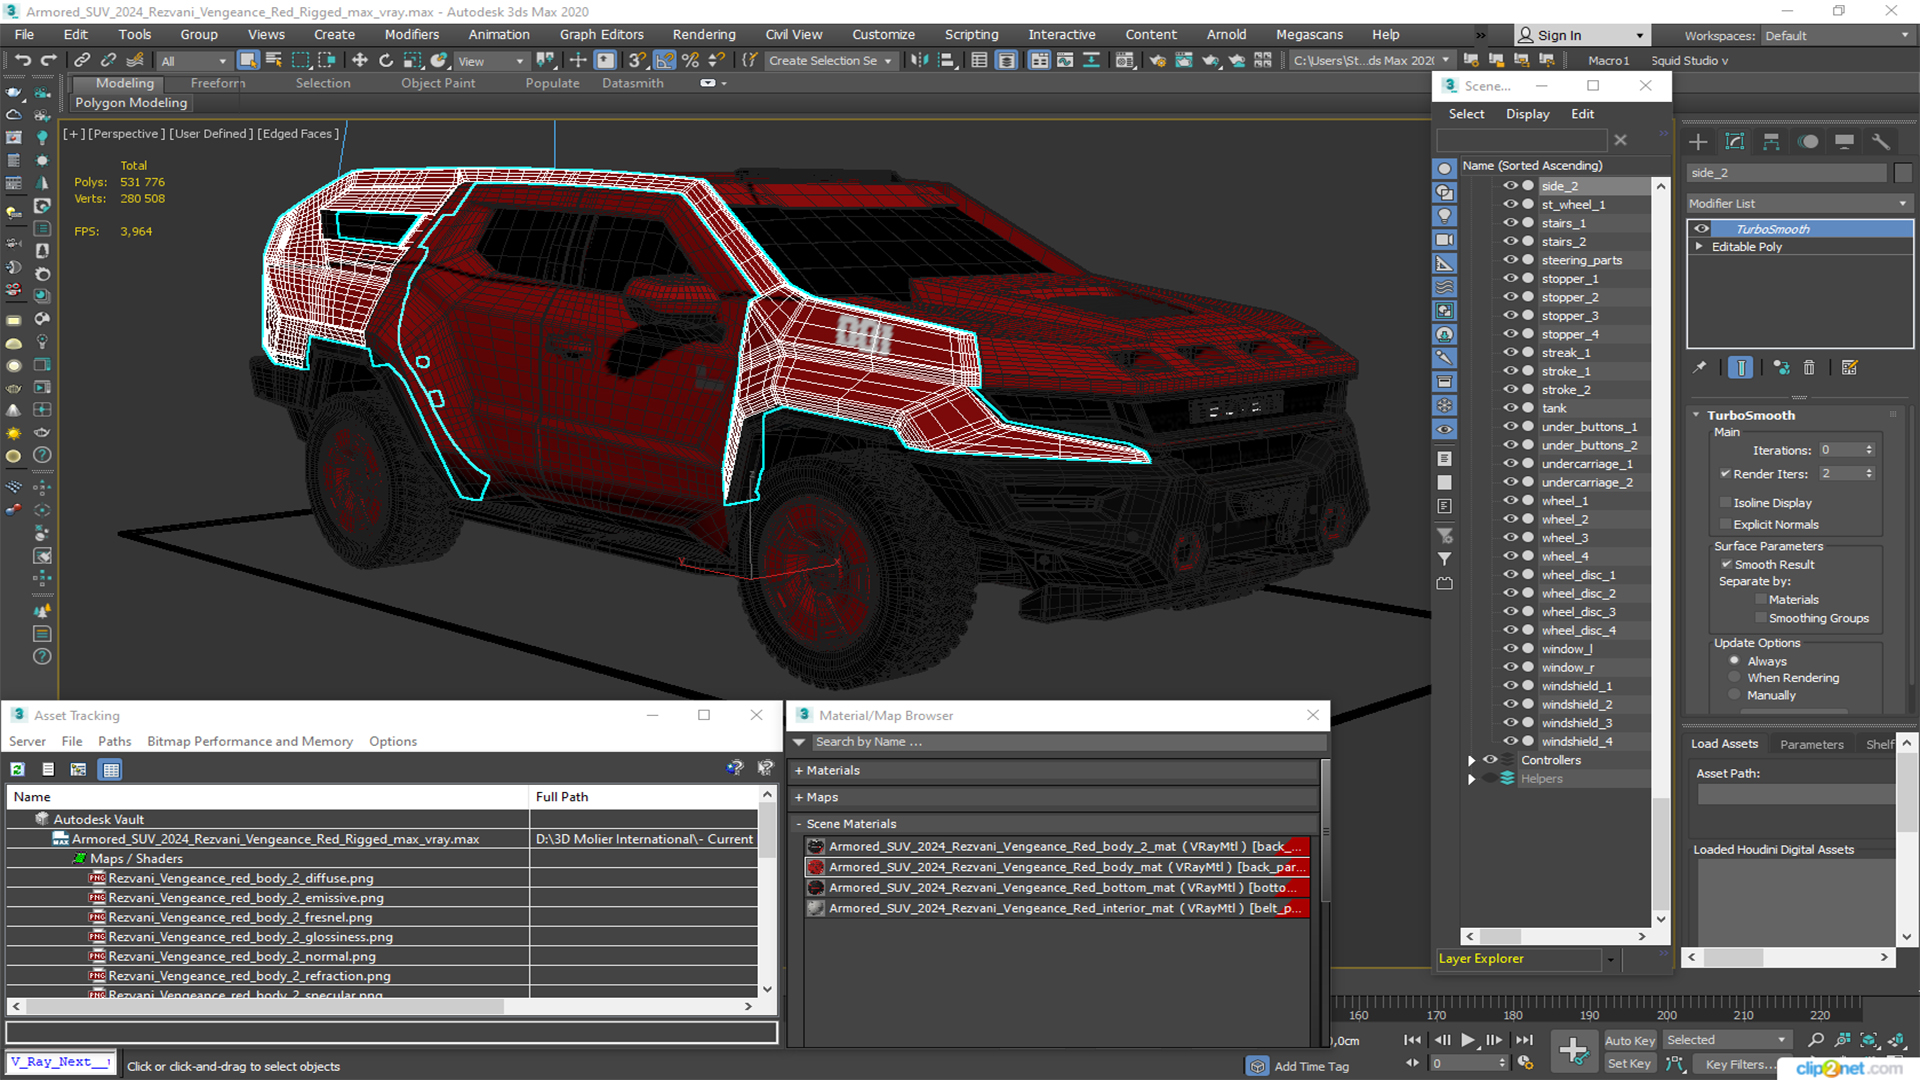Select the Manually update radio button
The width and height of the screenshot is (1920, 1080).
(1735, 695)
